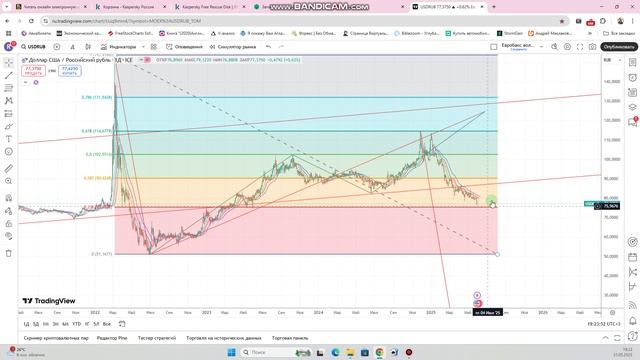Select the brush drawing tool

[x=9, y=127]
